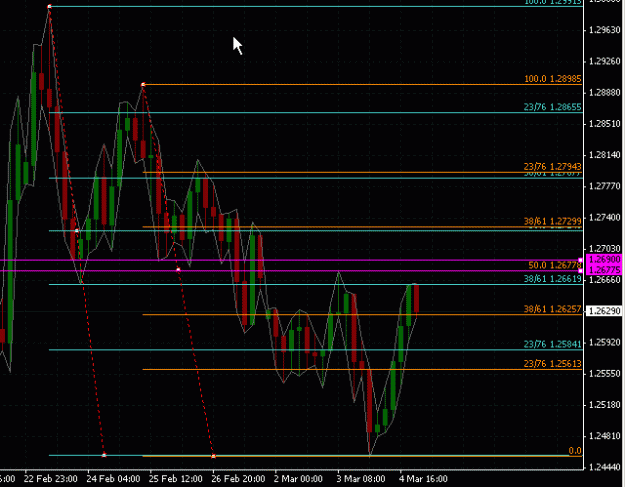625x487 pixels.
Task: Click the 1.28880 price scale value
Action: point(605,92)
